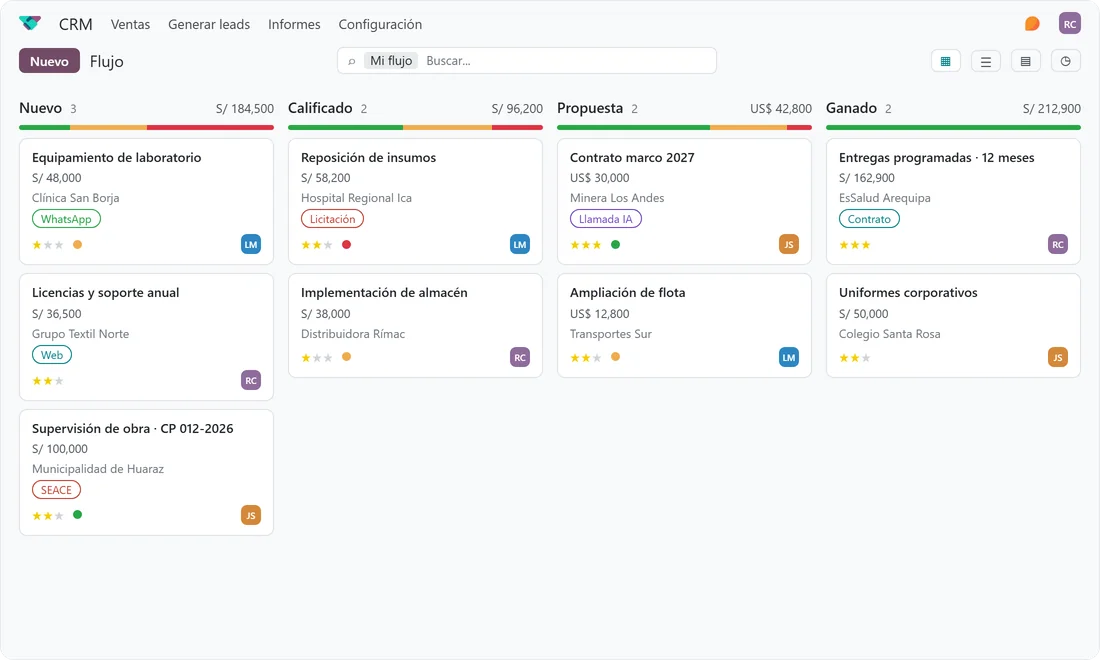Click RC avatar on Implementación de almacén card
The width and height of the screenshot is (1100, 660).
(x=519, y=357)
